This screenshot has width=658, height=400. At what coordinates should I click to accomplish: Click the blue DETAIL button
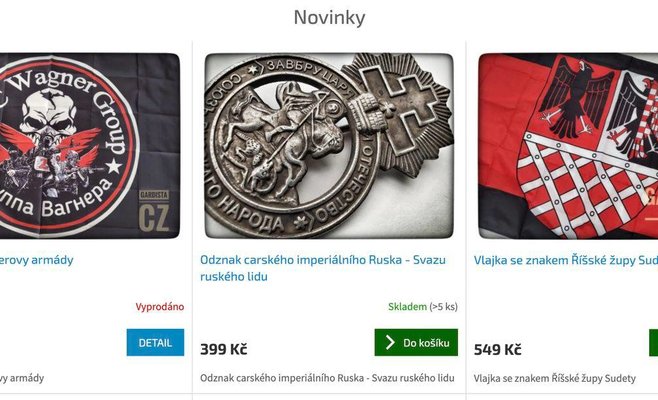155,342
